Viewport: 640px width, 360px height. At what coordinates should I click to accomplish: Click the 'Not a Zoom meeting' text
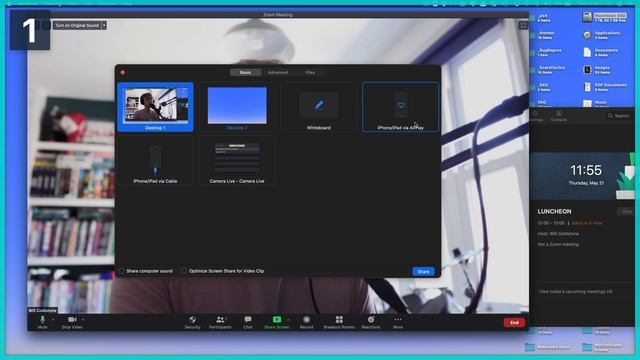[558, 244]
